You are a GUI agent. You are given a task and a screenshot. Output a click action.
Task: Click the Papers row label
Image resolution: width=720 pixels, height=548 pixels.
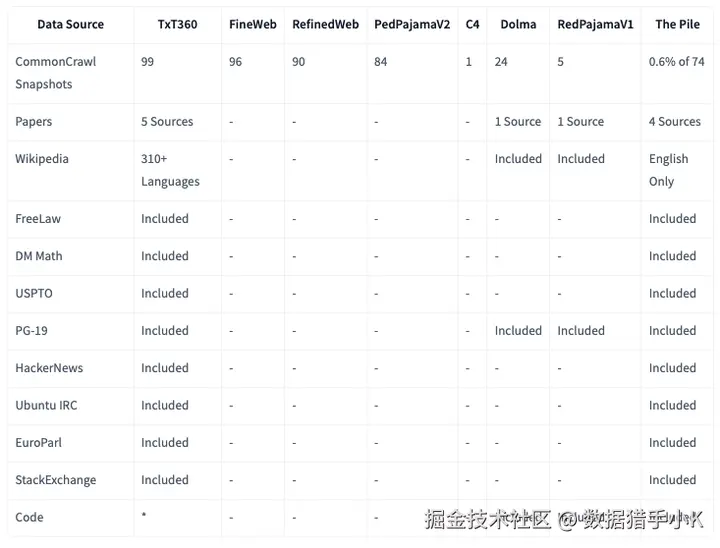34,122
